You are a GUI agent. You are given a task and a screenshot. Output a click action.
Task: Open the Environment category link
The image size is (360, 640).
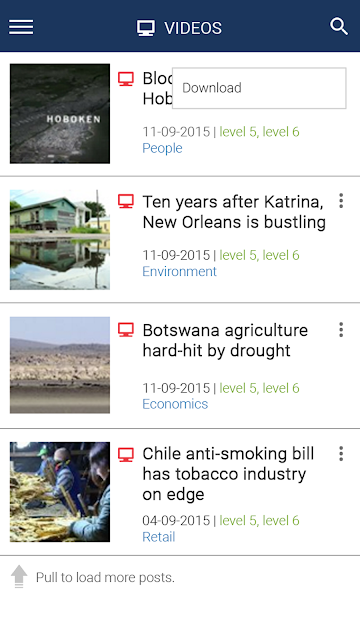tap(179, 271)
